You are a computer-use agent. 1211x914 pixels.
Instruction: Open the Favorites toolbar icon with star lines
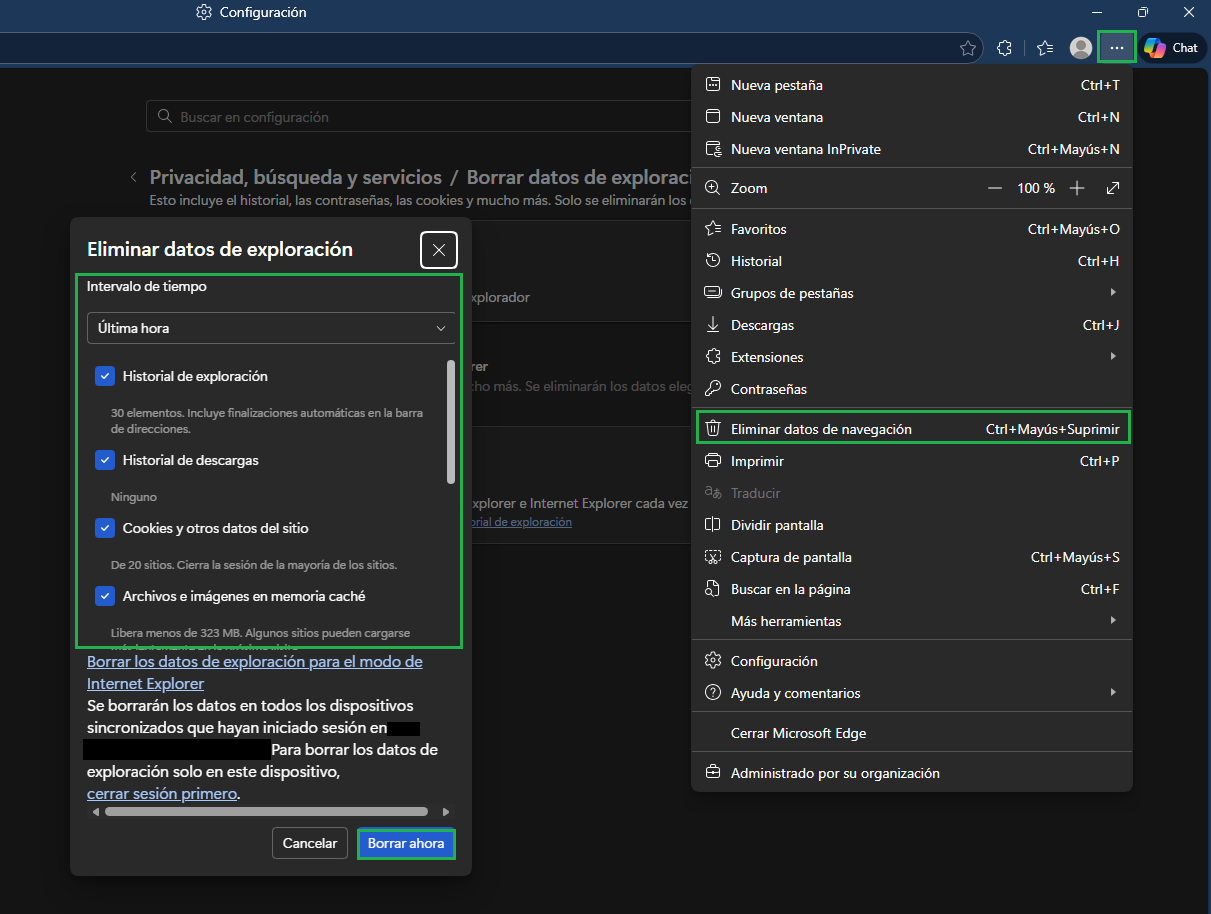(1045, 48)
